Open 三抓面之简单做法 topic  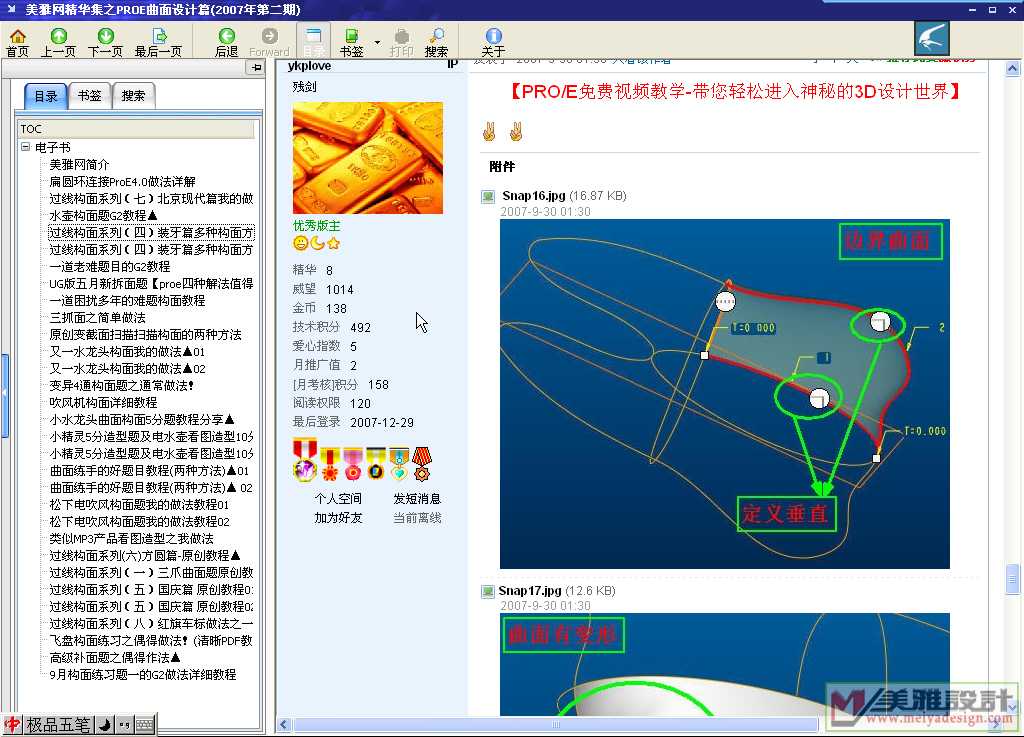coord(97,317)
